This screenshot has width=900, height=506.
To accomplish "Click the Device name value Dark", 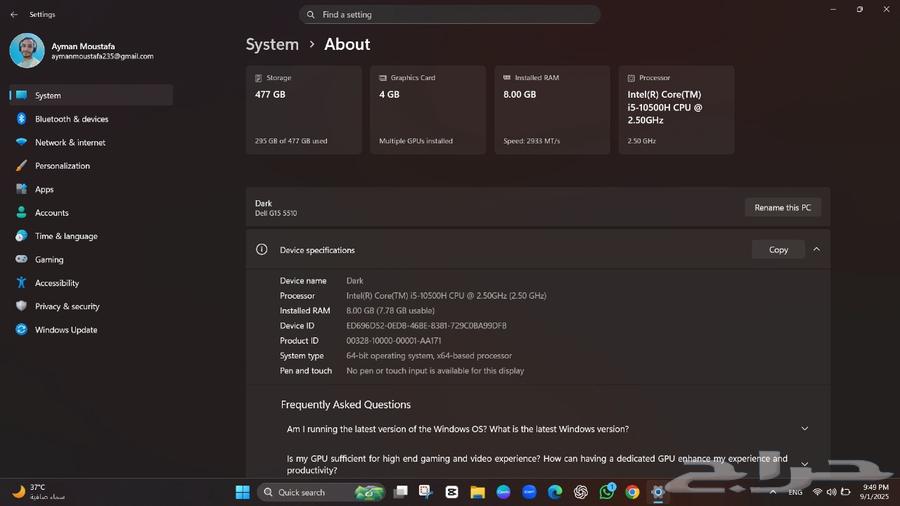I will [355, 281].
